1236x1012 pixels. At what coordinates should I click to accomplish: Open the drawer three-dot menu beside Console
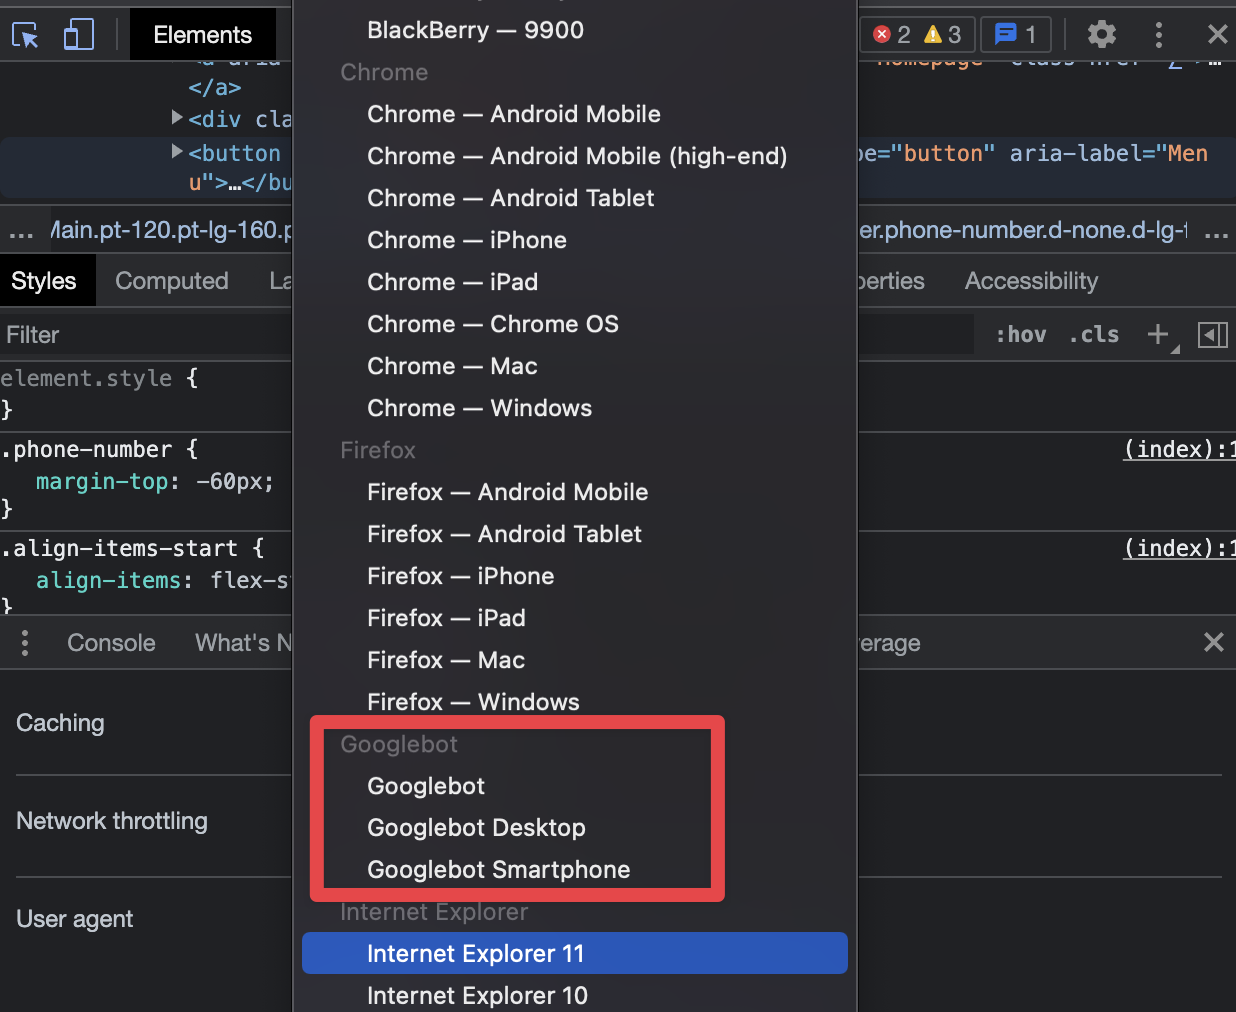click(x=25, y=643)
